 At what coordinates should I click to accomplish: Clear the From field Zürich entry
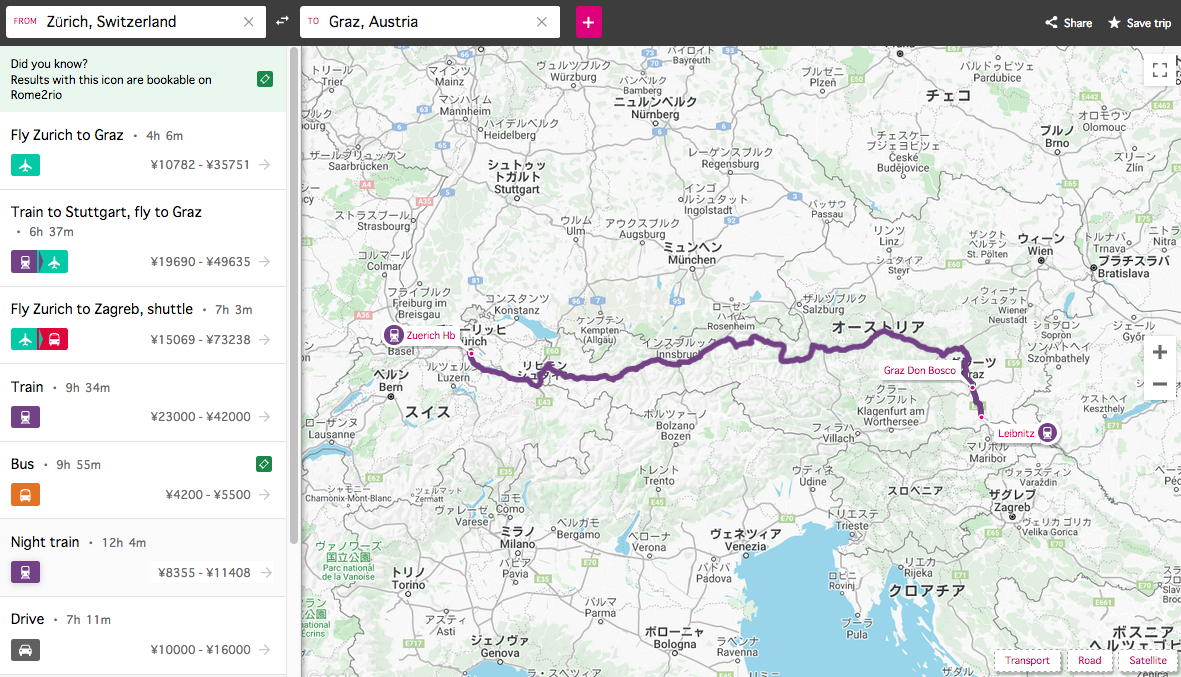(249, 22)
